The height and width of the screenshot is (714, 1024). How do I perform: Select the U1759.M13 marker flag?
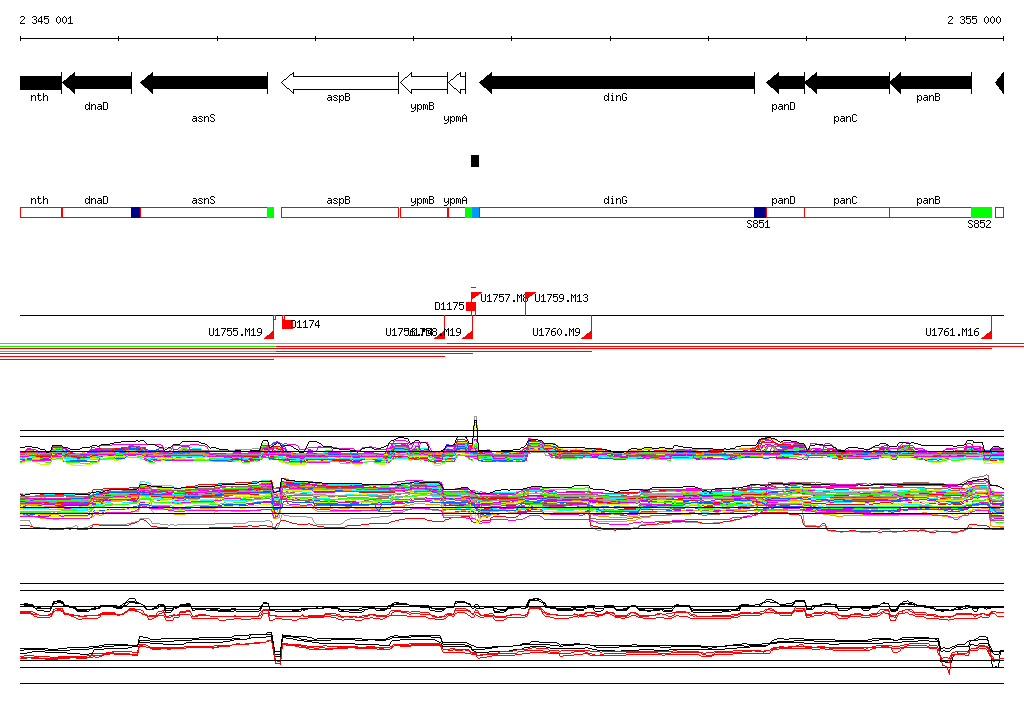coord(530,297)
